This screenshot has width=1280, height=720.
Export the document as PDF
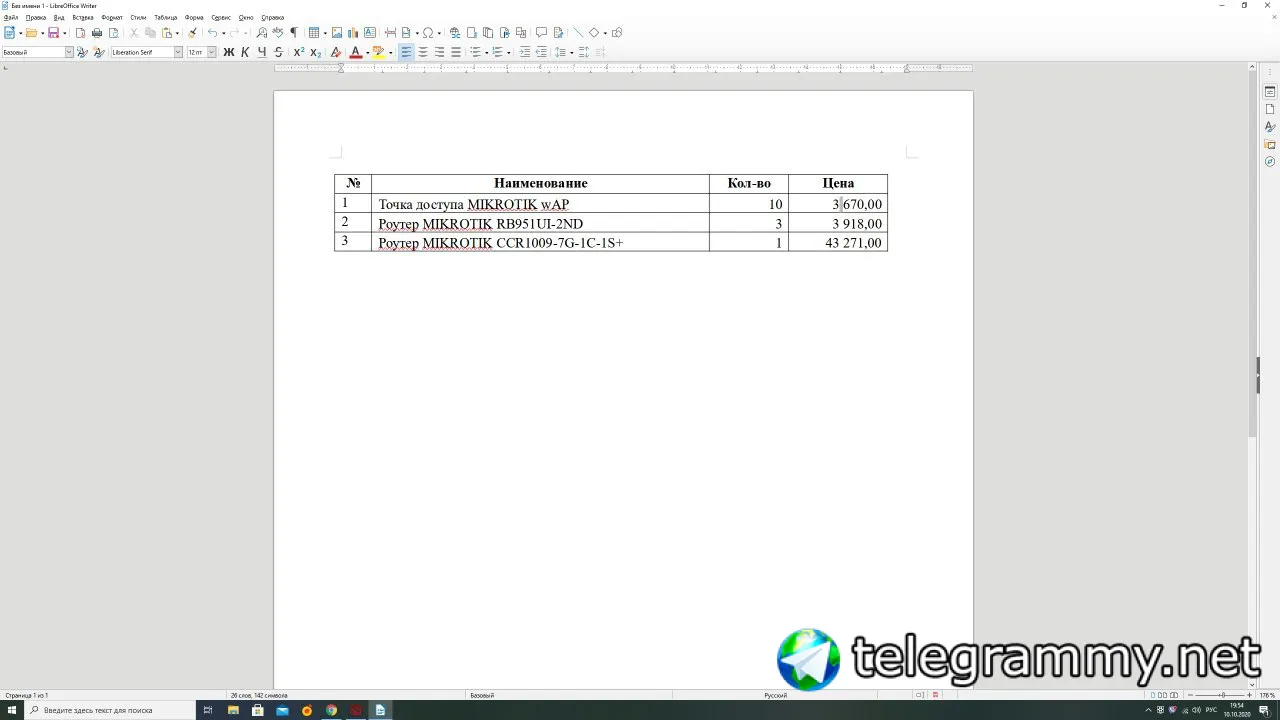tap(81, 33)
